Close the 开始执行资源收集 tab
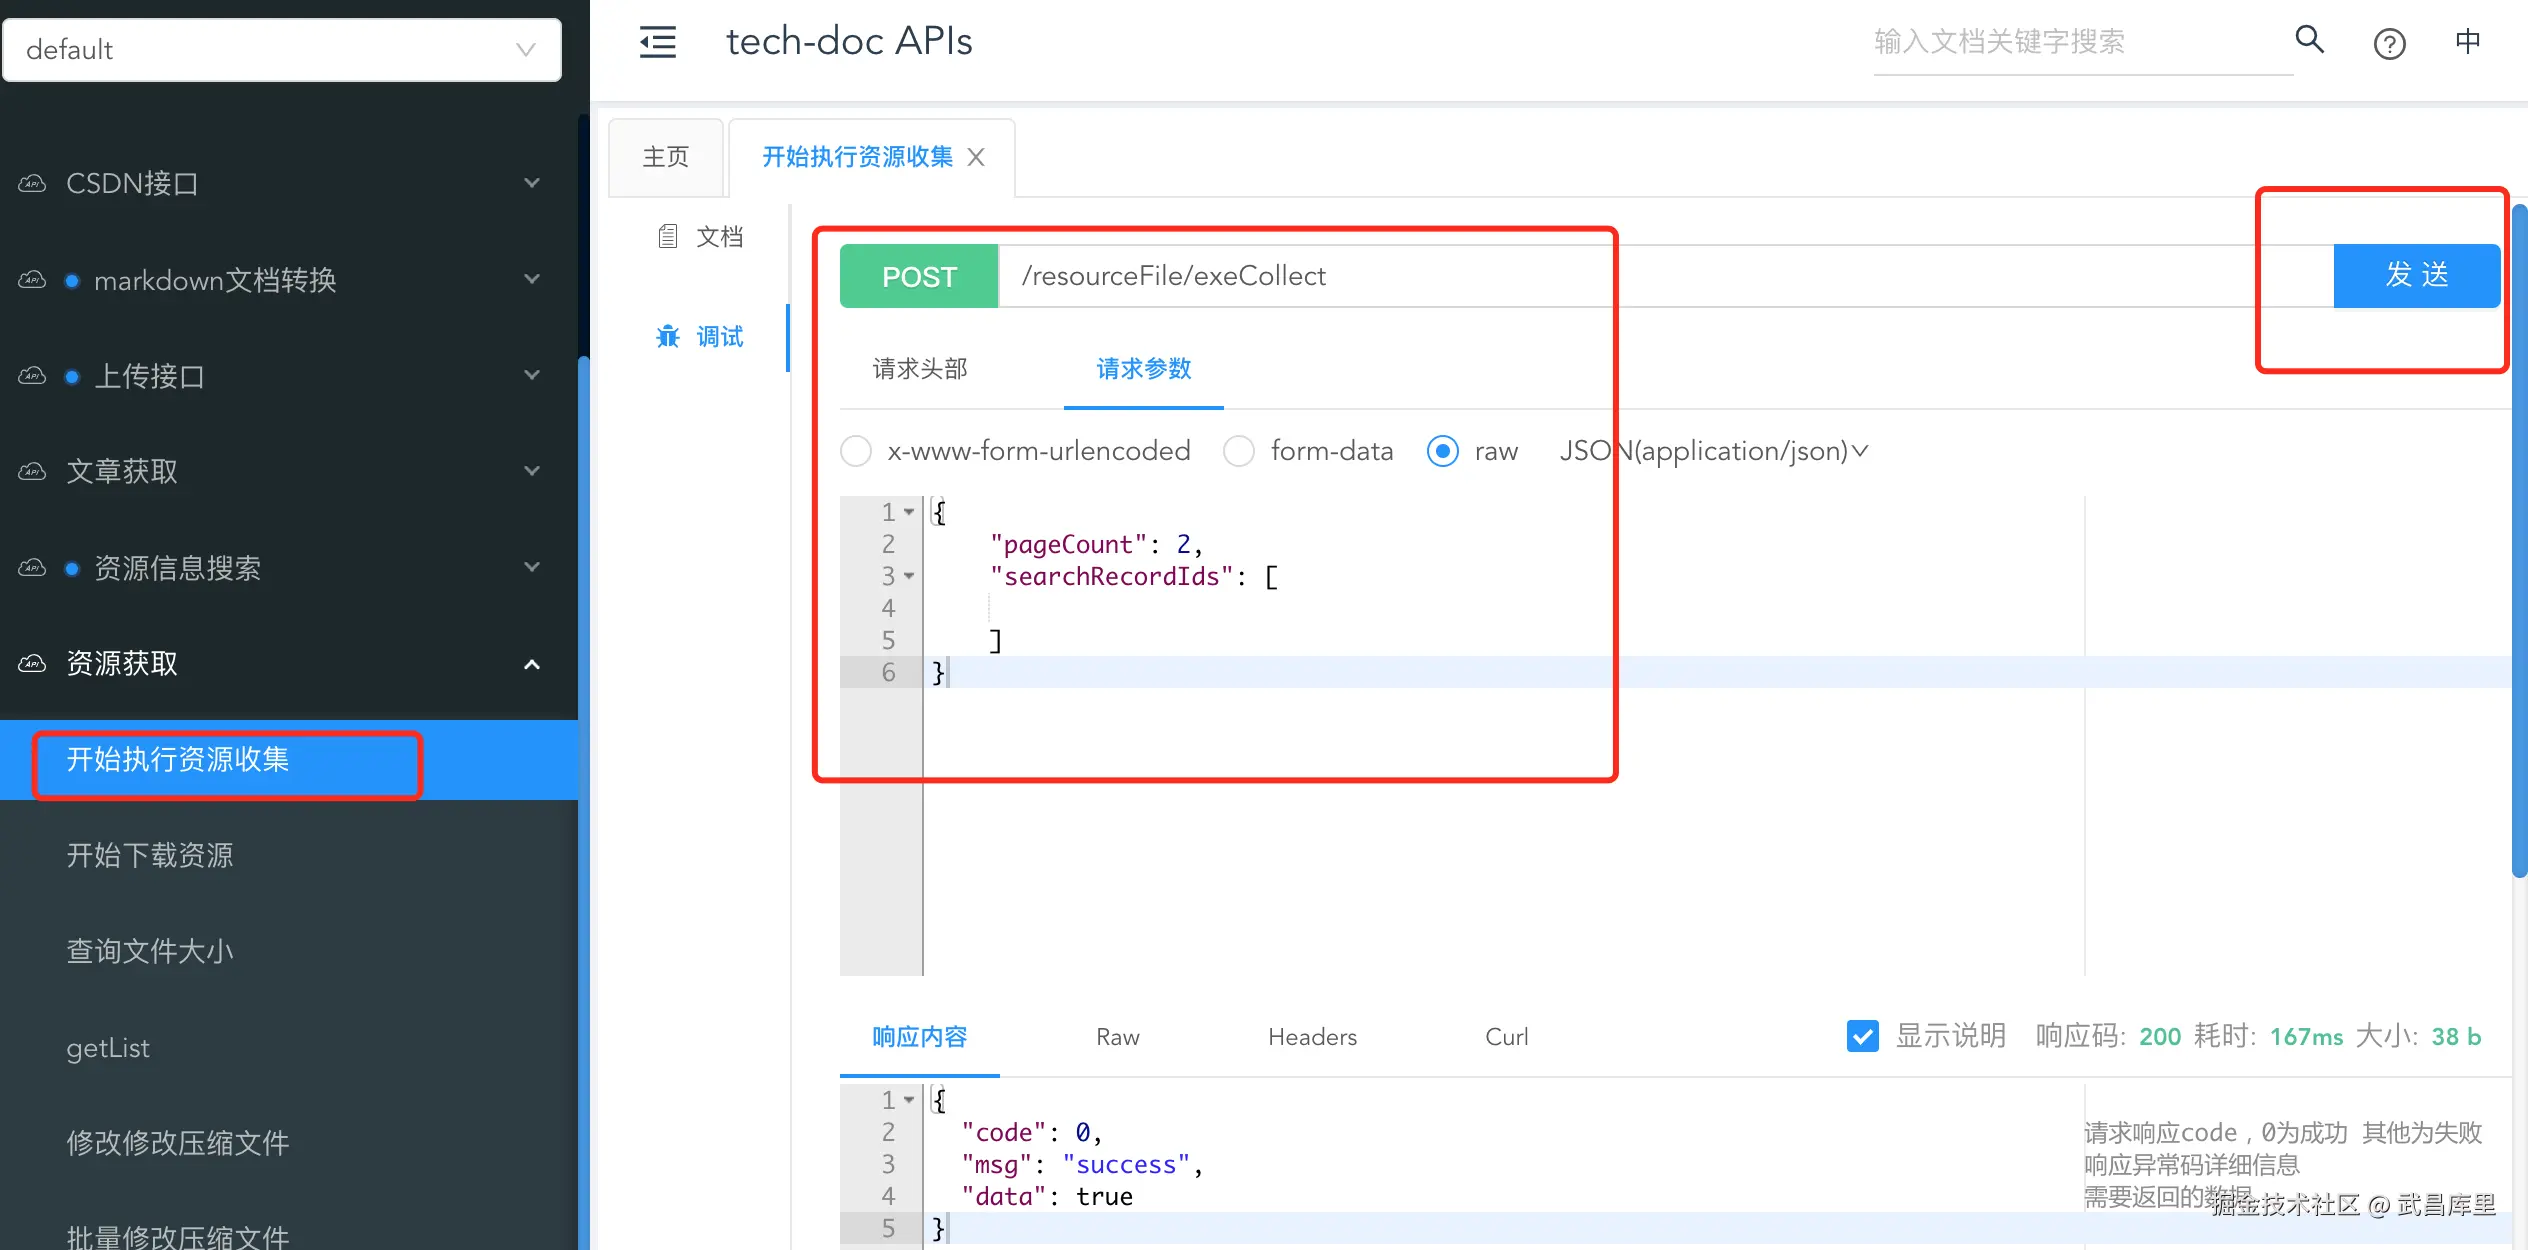The width and height of the screenshot is (2528, 1250). point(977,157)
